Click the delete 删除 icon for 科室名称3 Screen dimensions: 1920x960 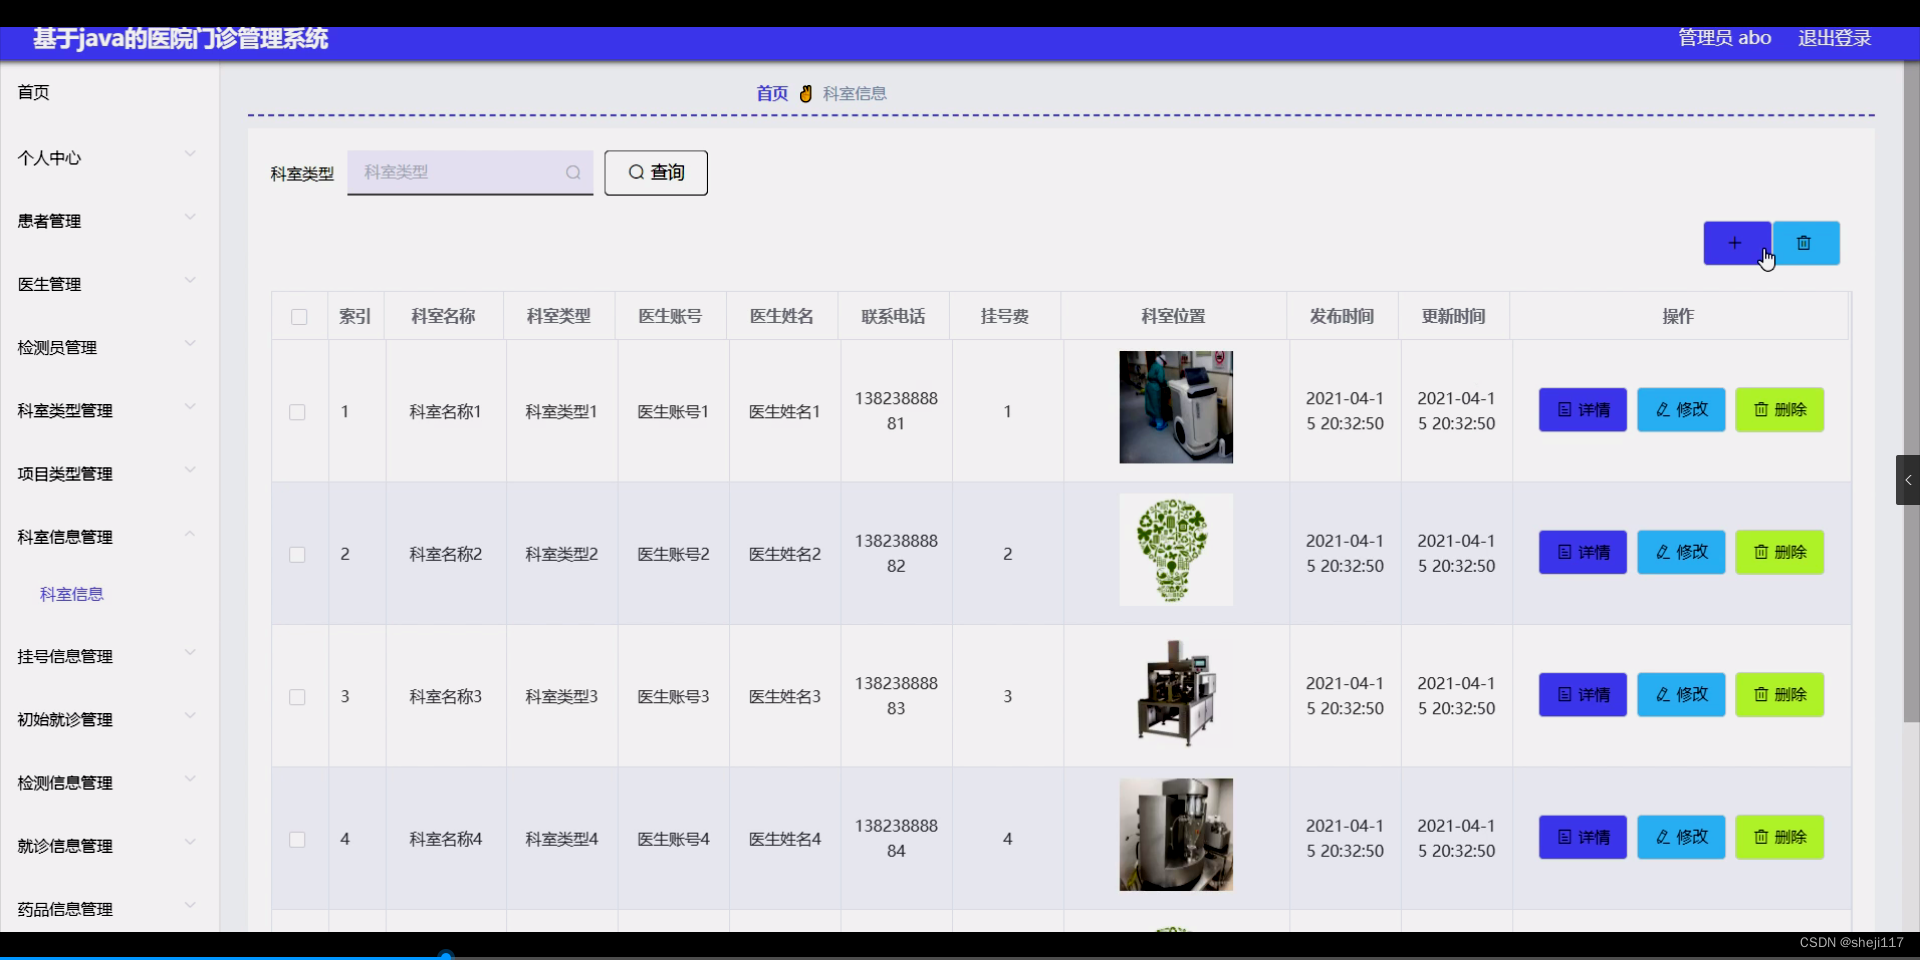pyautogui.click(x=1762, y=695)
